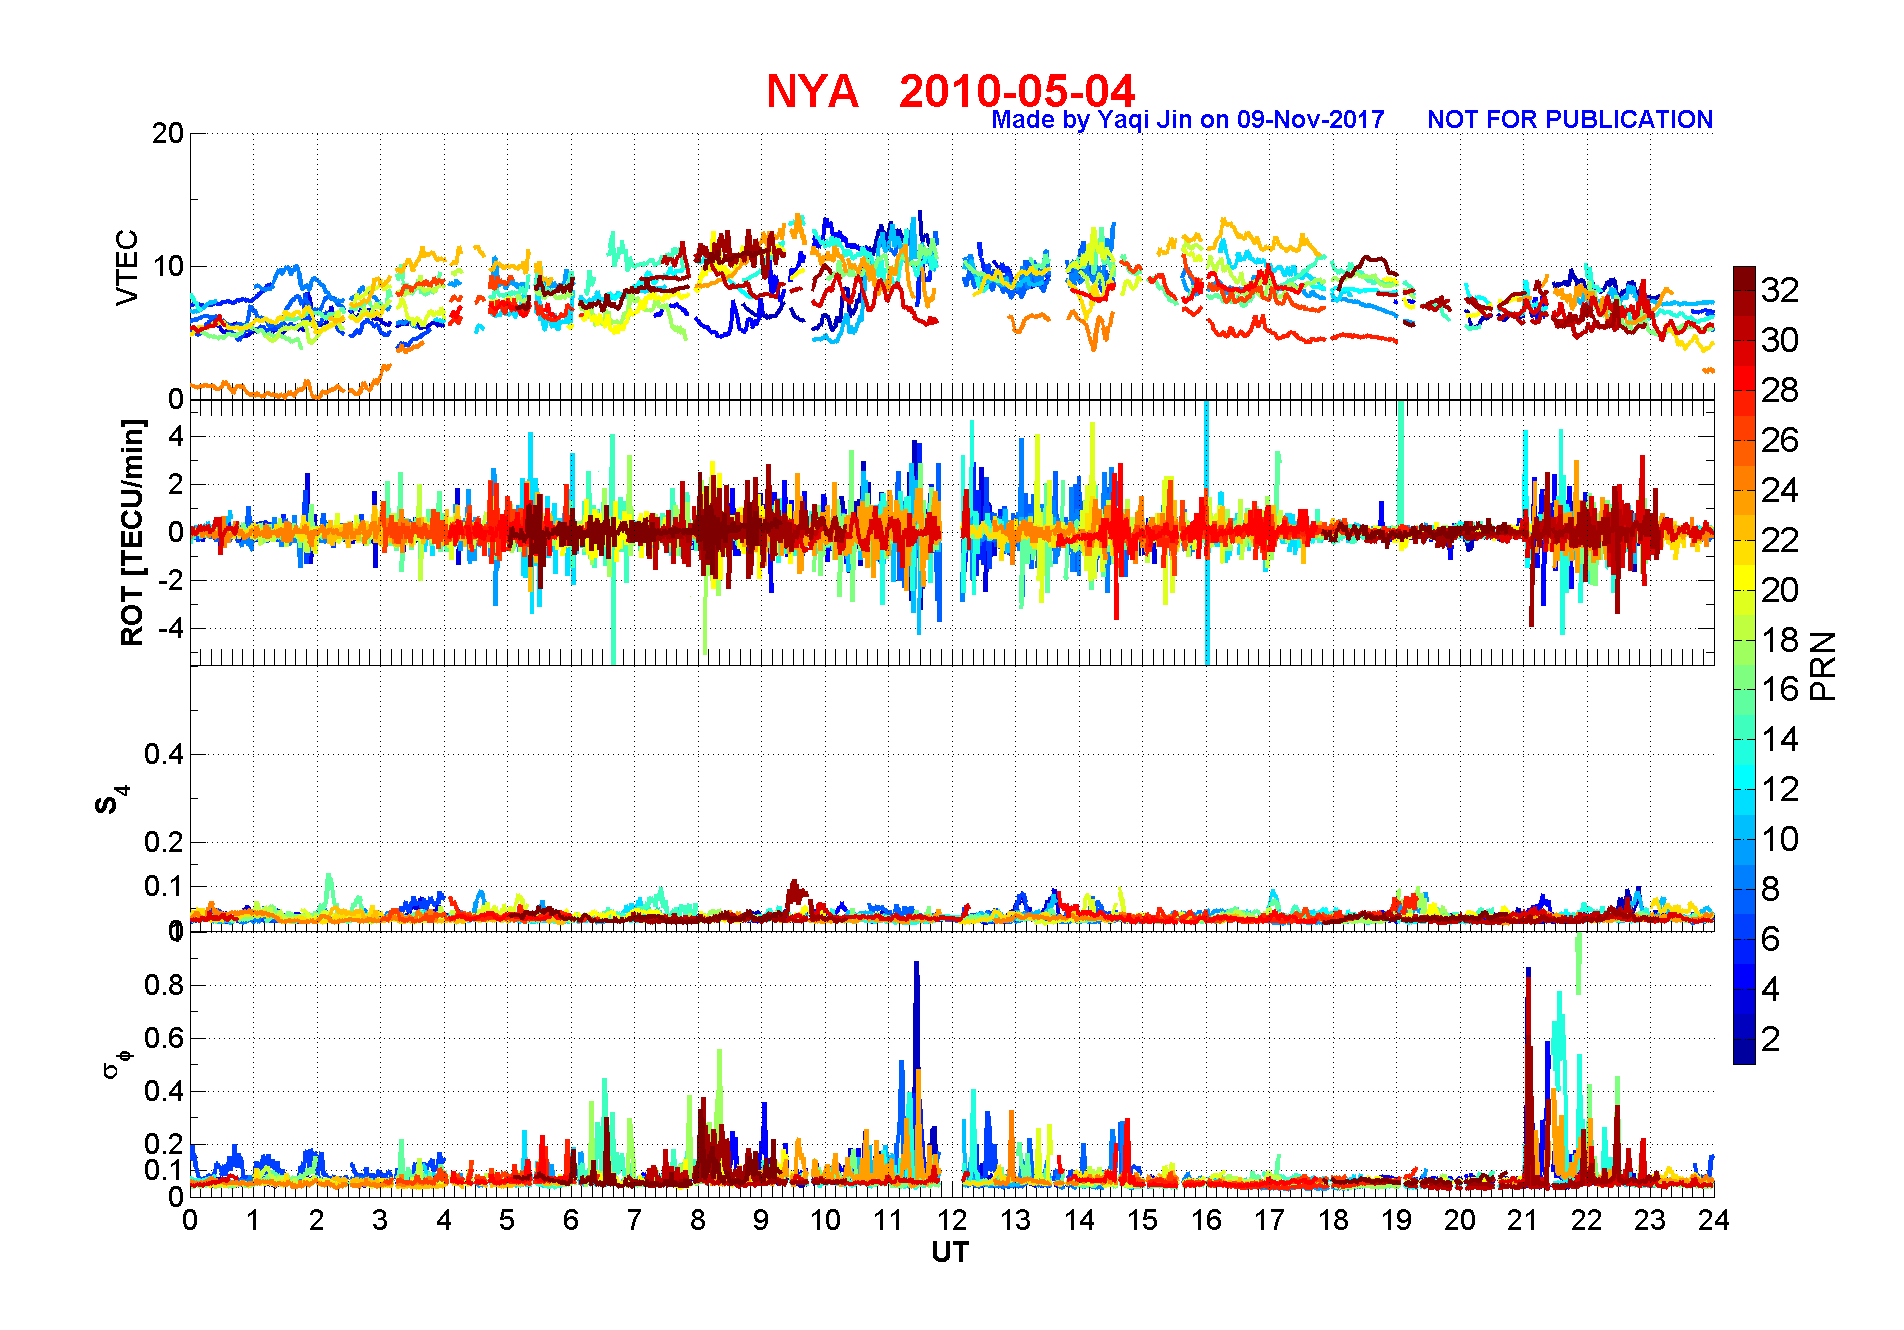Image resolution: width=1904 pixels, height=1330 pixels.
Task: Click the VTEC y-axis tick 10
Action: pos(167,266)
